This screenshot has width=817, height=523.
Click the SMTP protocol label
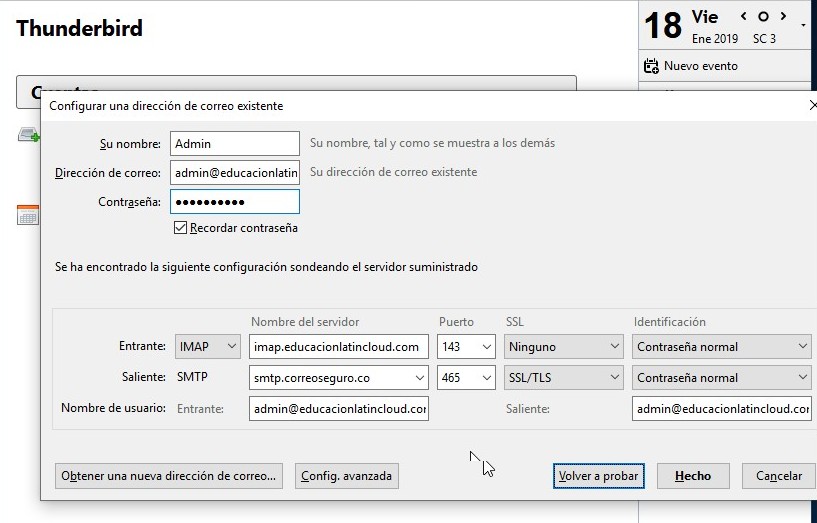point(192,377)
